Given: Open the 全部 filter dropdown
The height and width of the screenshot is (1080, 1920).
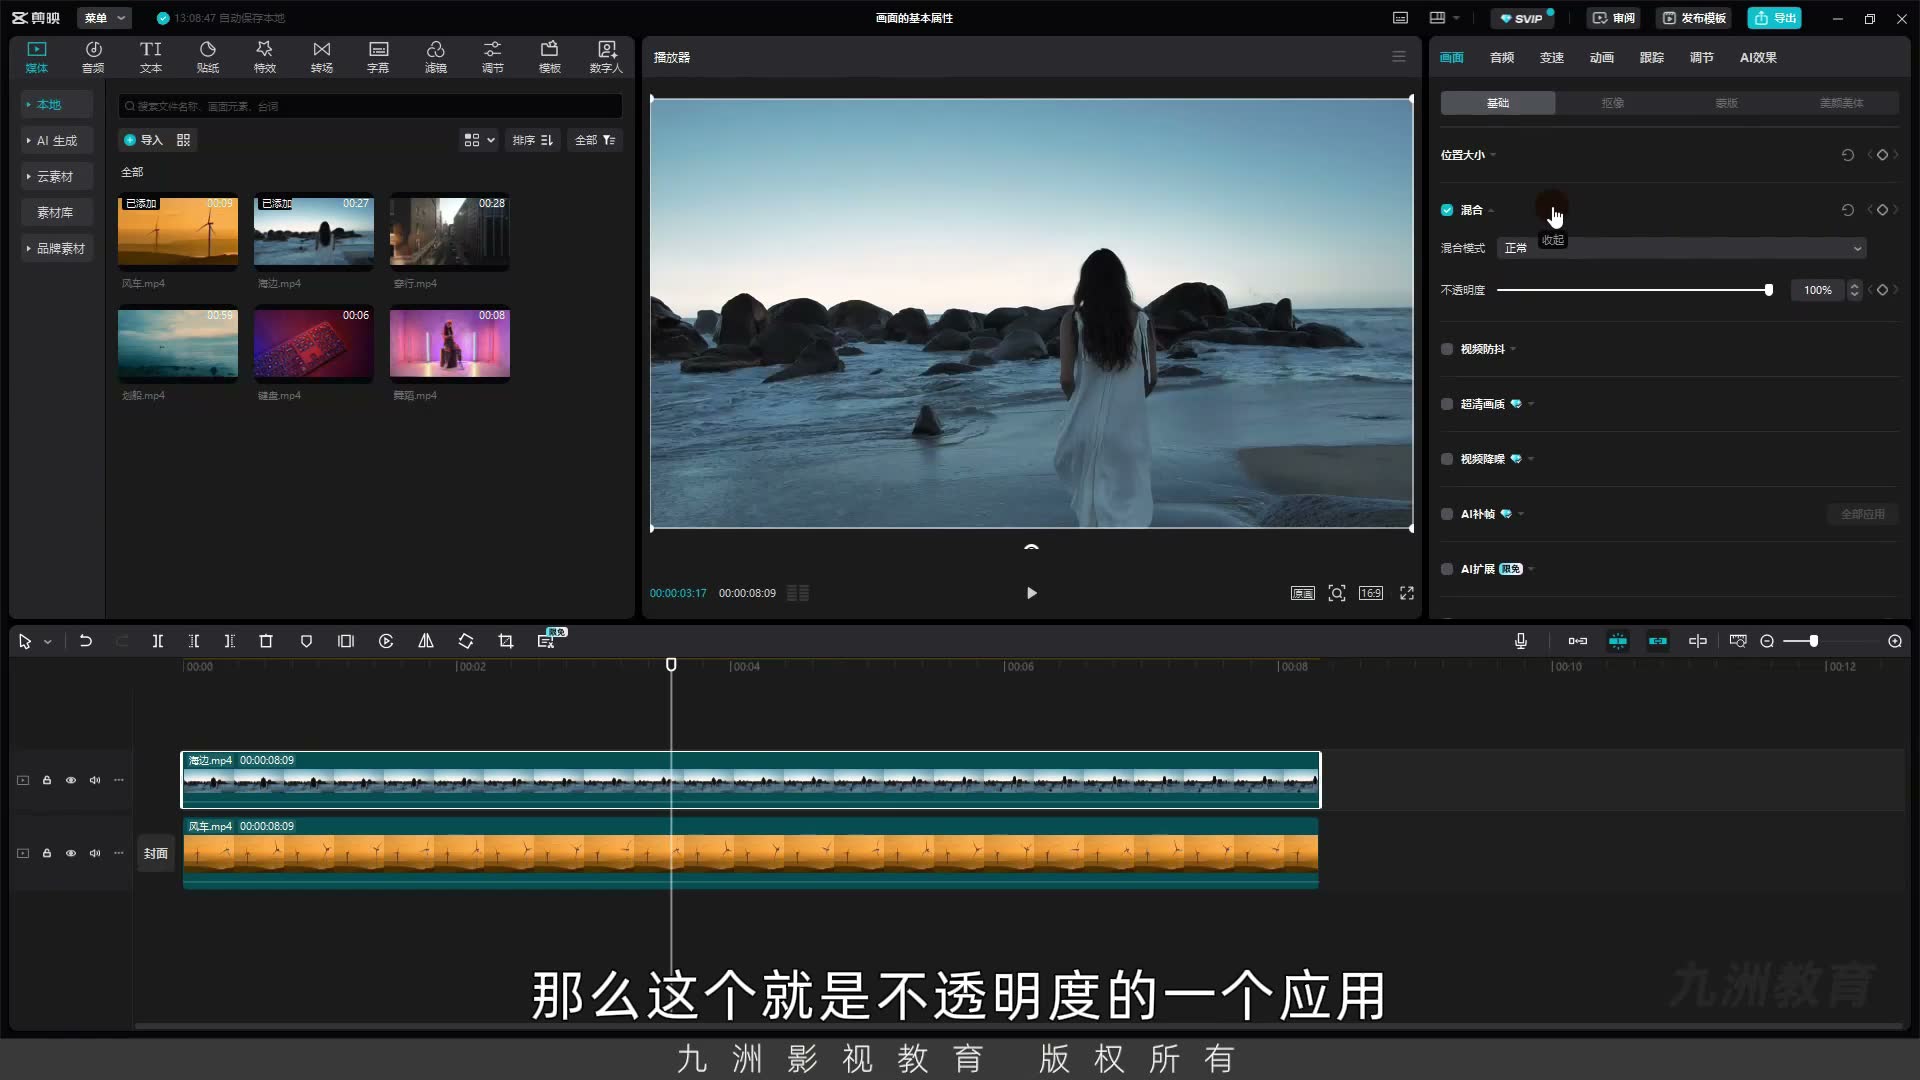Looking at the screenshot, I should point(595,140).
